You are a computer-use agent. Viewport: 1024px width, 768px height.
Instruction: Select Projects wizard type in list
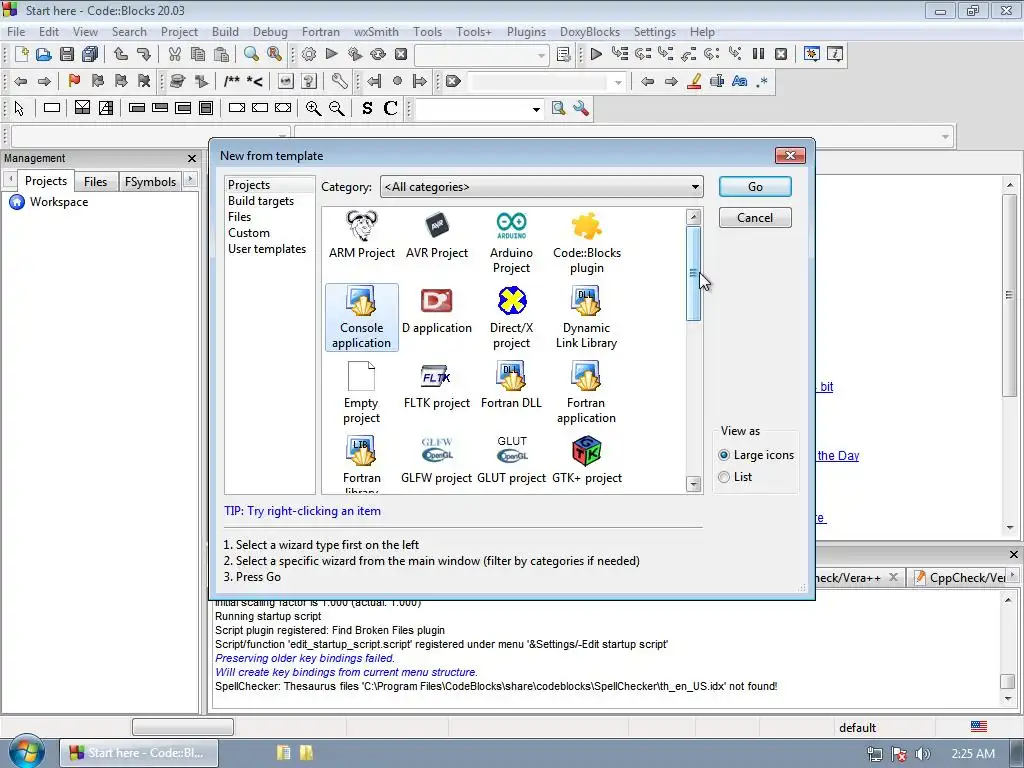249,185
